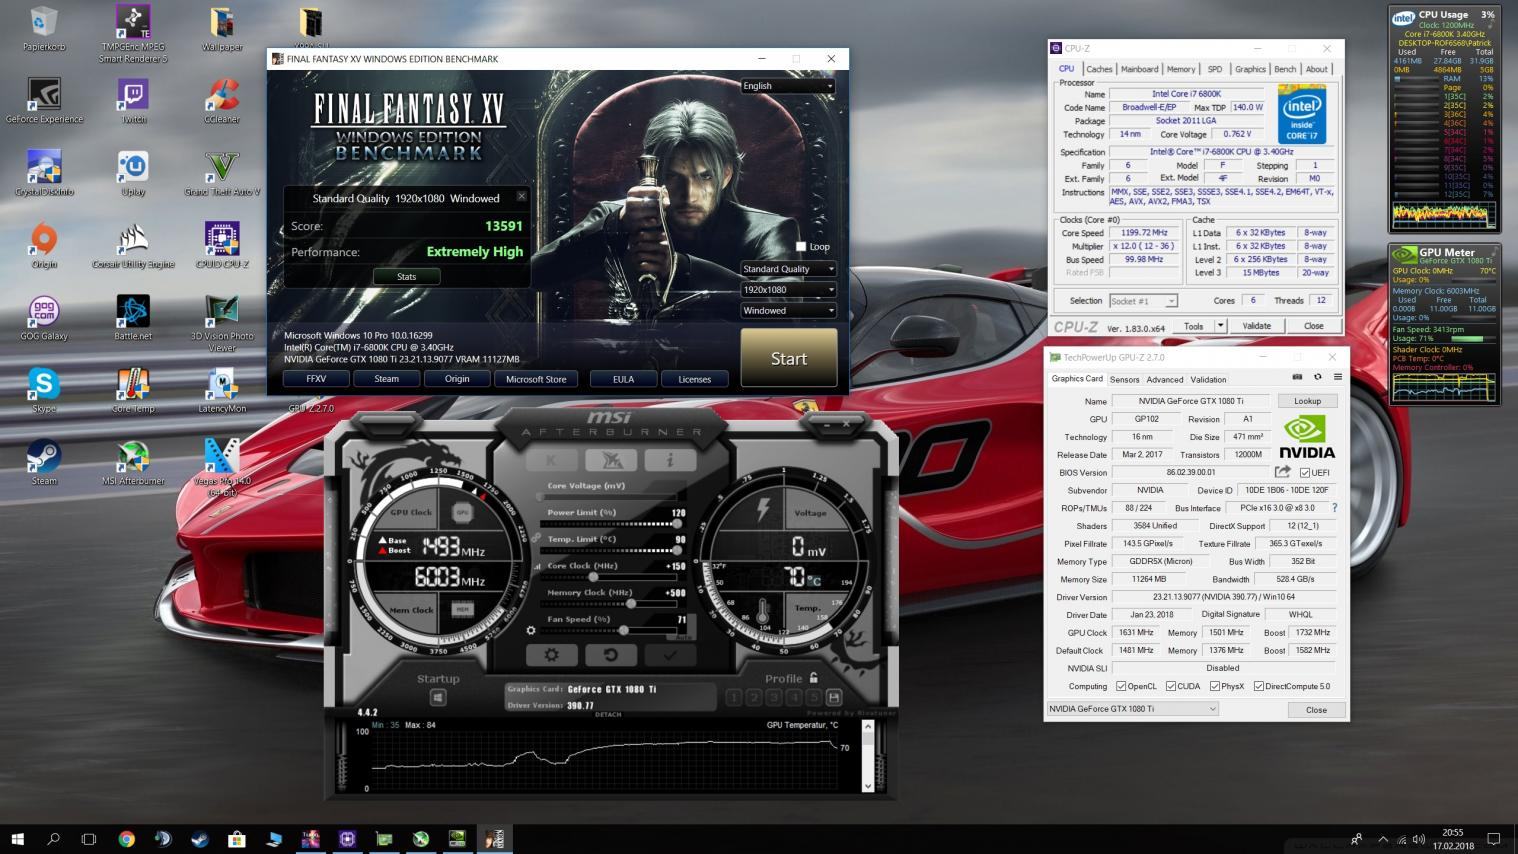Click the Bus Interface question mark icon
This screenshot has height=854, width=1518.
click(x=1334, y=508)
